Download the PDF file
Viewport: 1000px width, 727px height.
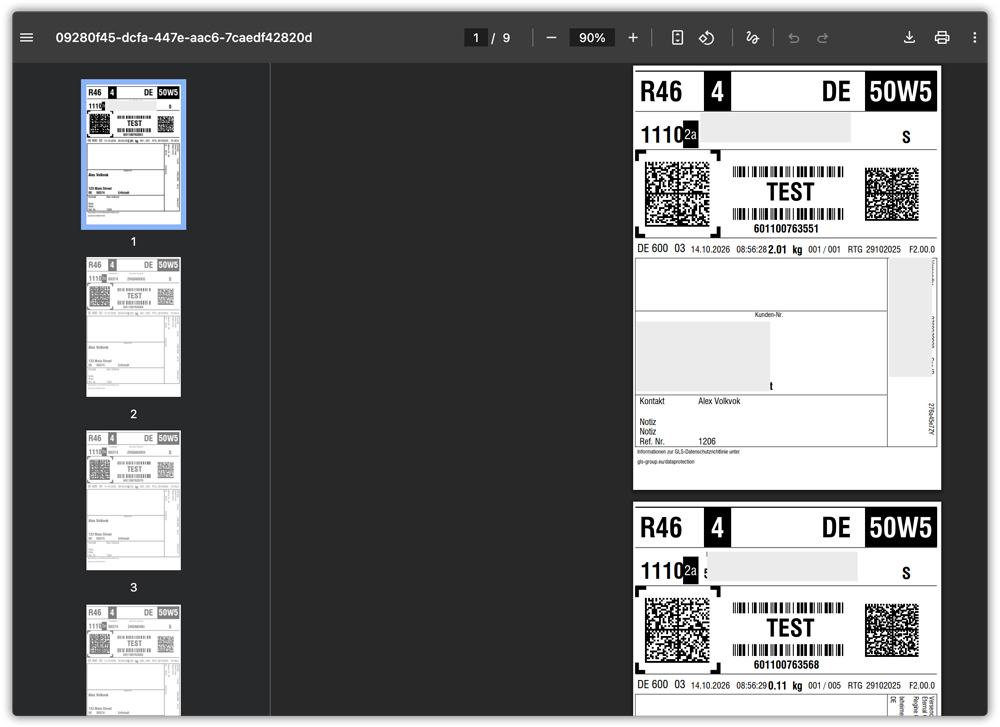909,38
